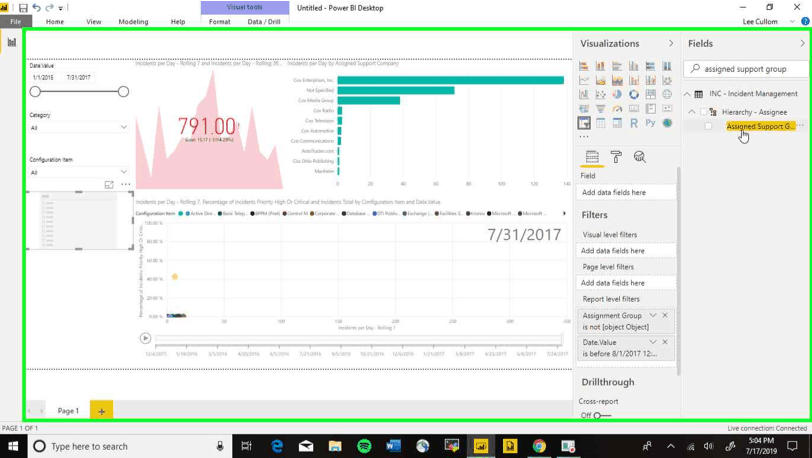
Task: Select the Stacked bar chart visualization
Action: pyautogui.click(x=584, y=66)
